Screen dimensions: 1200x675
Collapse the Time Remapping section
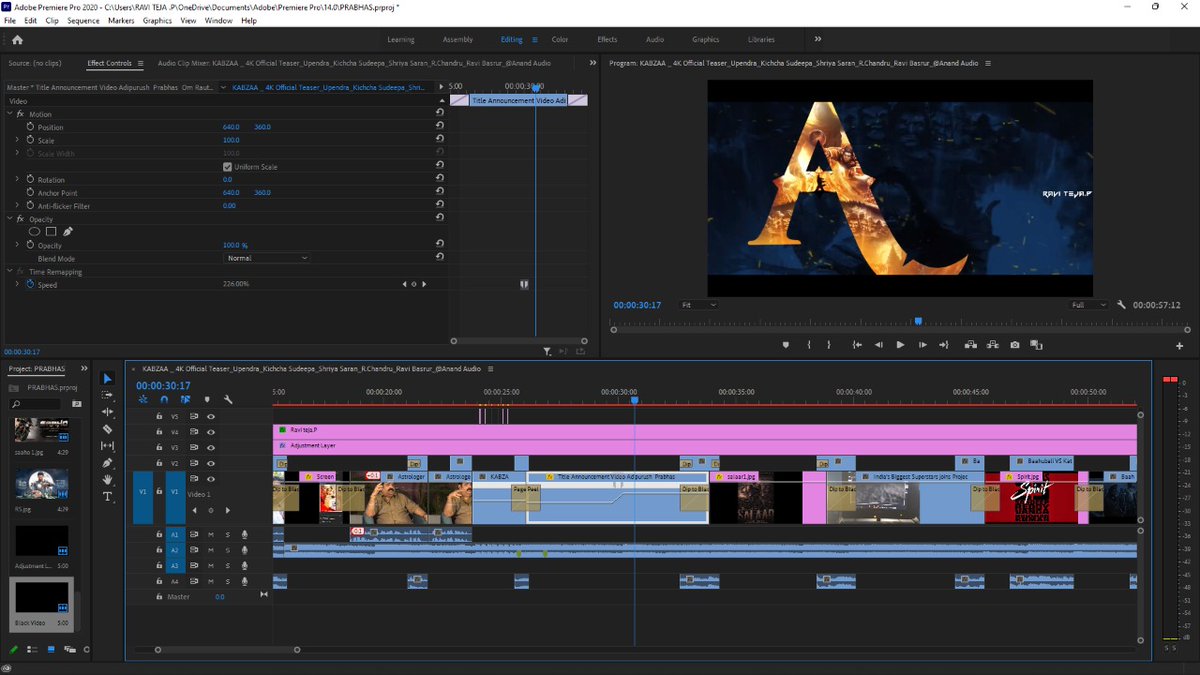coord(9,272)
